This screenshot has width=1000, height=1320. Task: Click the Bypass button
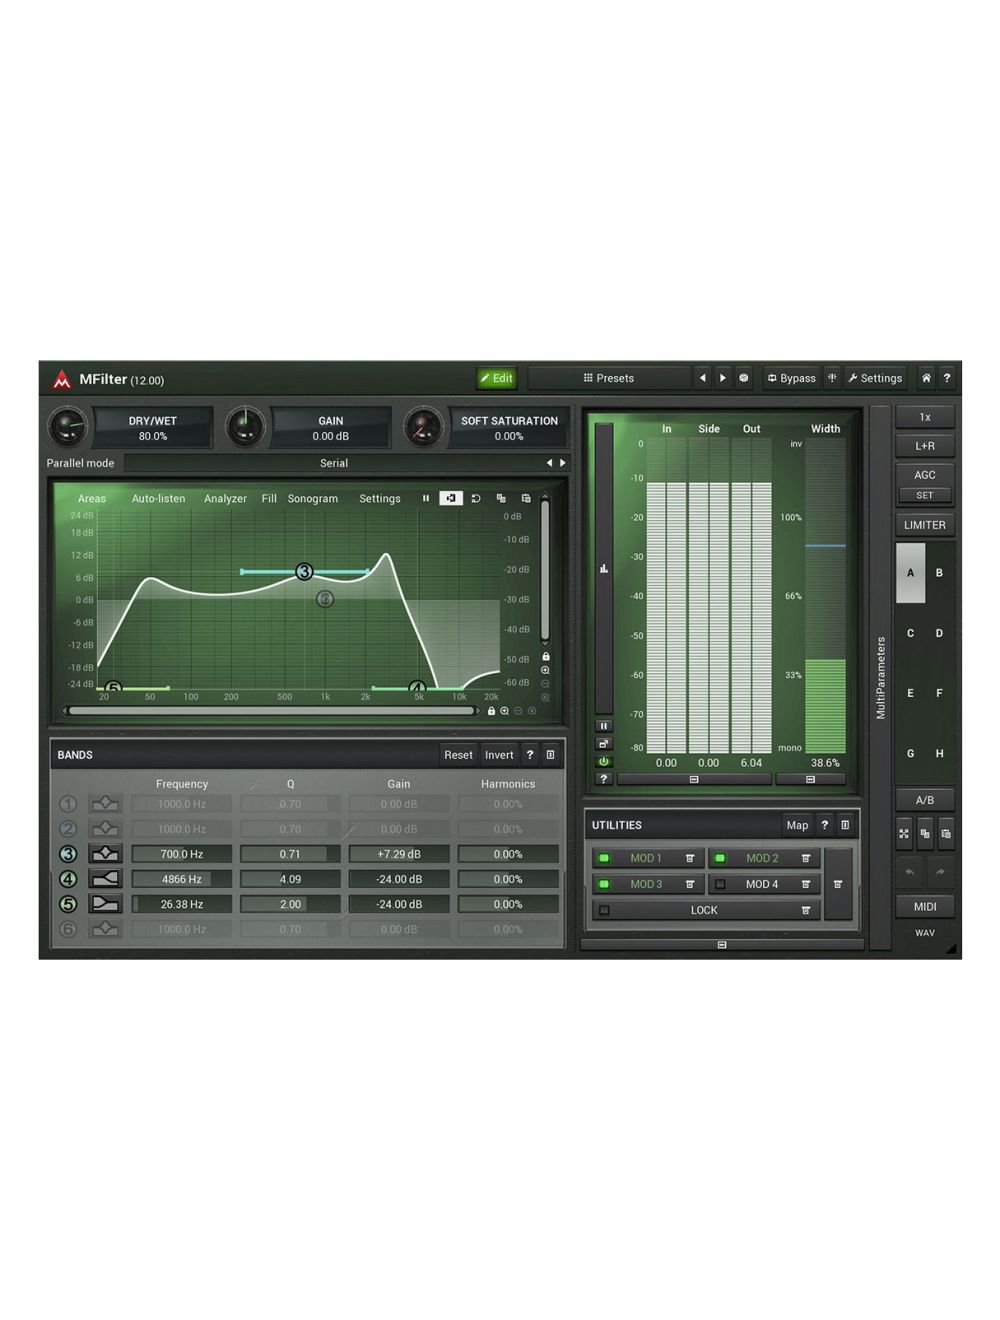[x=791, y=378]
